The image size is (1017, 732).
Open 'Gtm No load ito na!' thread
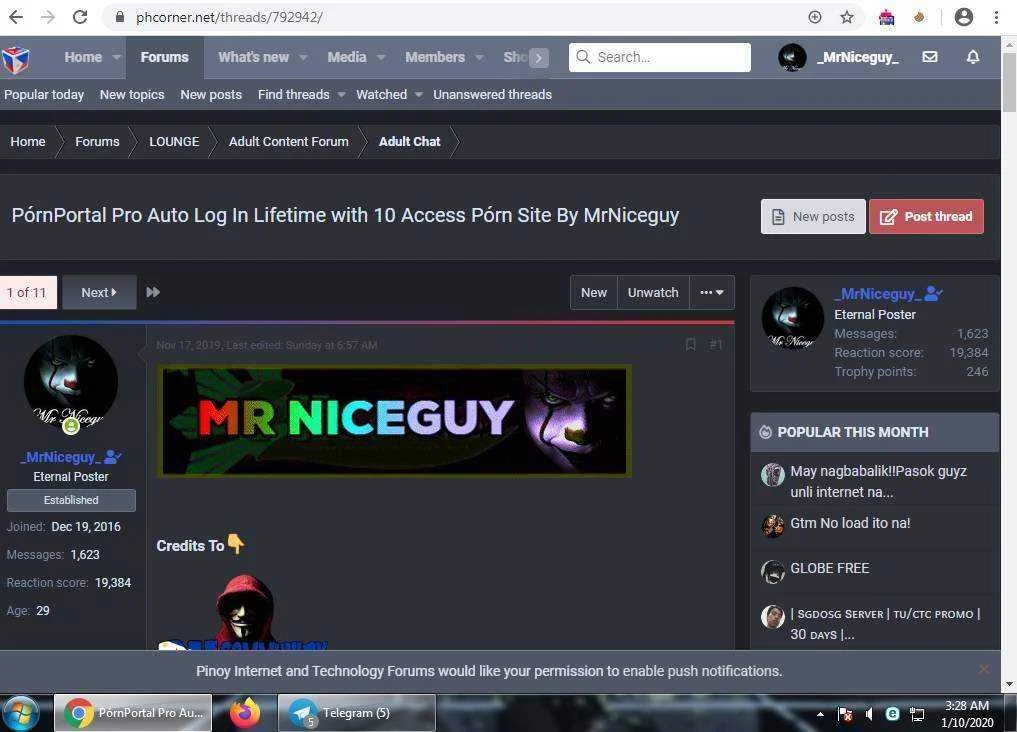850,523
